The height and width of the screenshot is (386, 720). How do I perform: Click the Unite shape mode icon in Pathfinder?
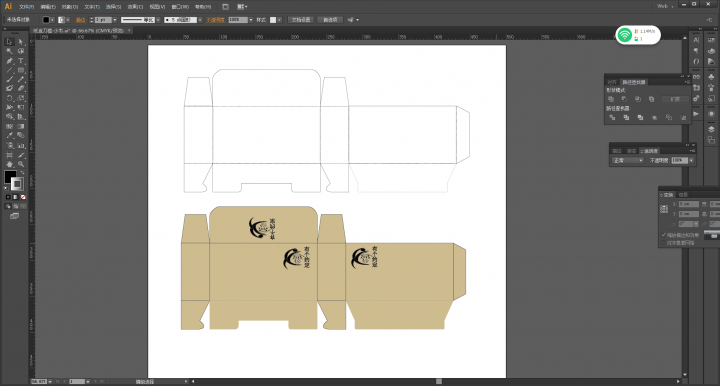click(x=611, y=99)
